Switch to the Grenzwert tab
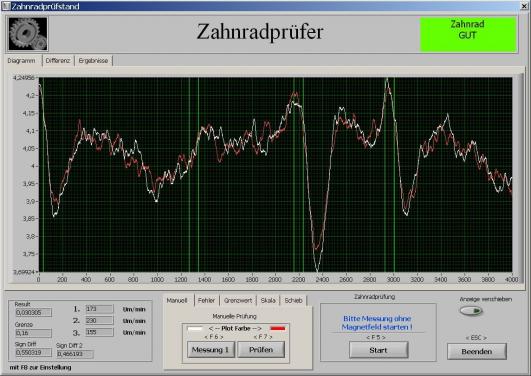 tap(238, 300)
